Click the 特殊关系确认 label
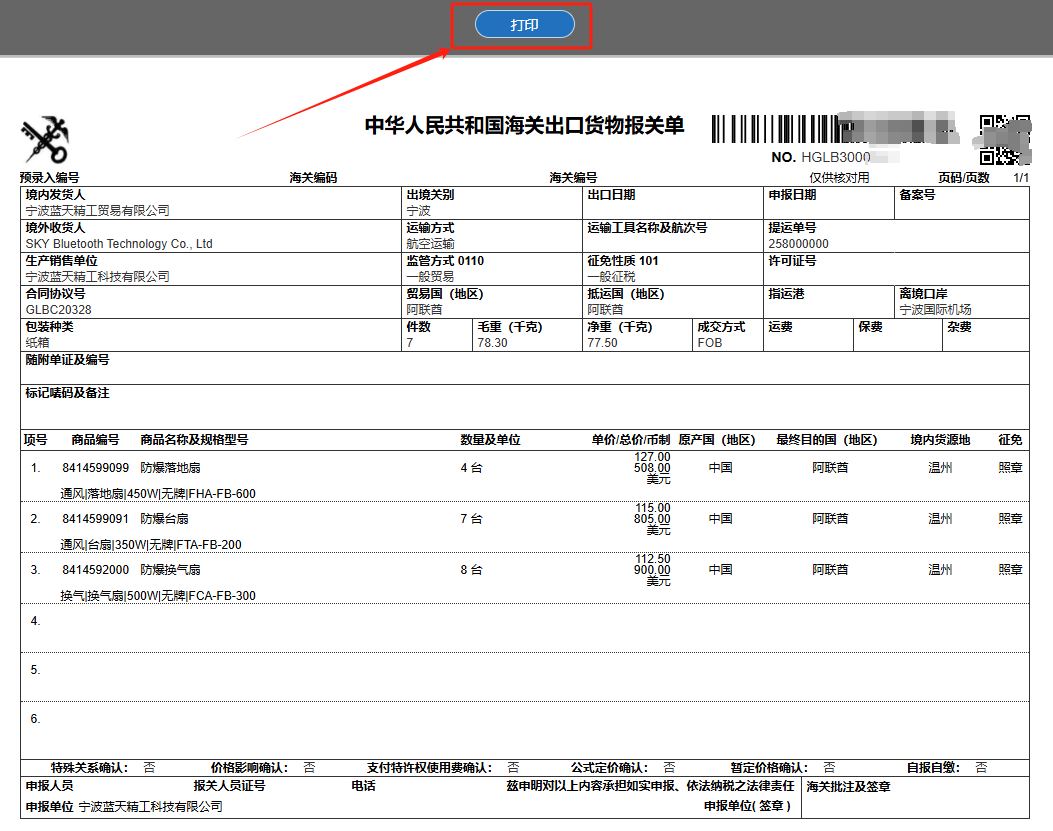Screen dimensions: 1053x831 click(89, 768)
